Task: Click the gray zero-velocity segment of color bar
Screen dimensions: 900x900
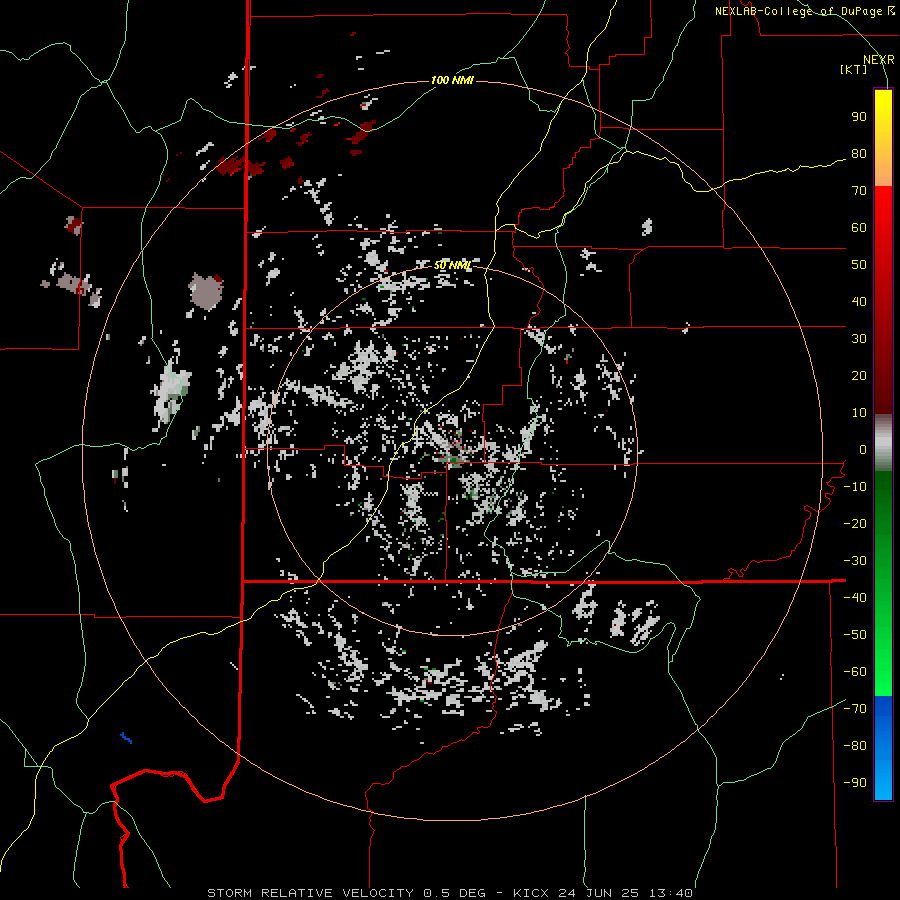Action: (883, 443)
